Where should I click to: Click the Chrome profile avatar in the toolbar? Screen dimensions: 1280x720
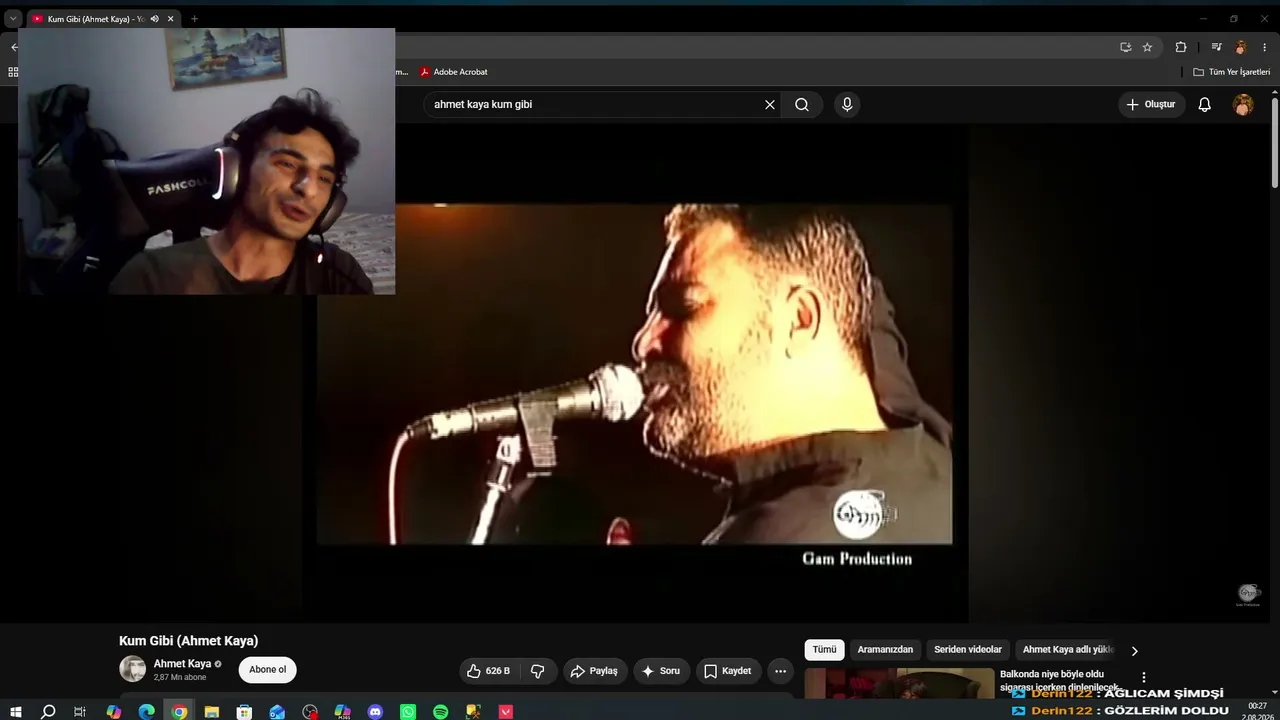coord(1241,47)
